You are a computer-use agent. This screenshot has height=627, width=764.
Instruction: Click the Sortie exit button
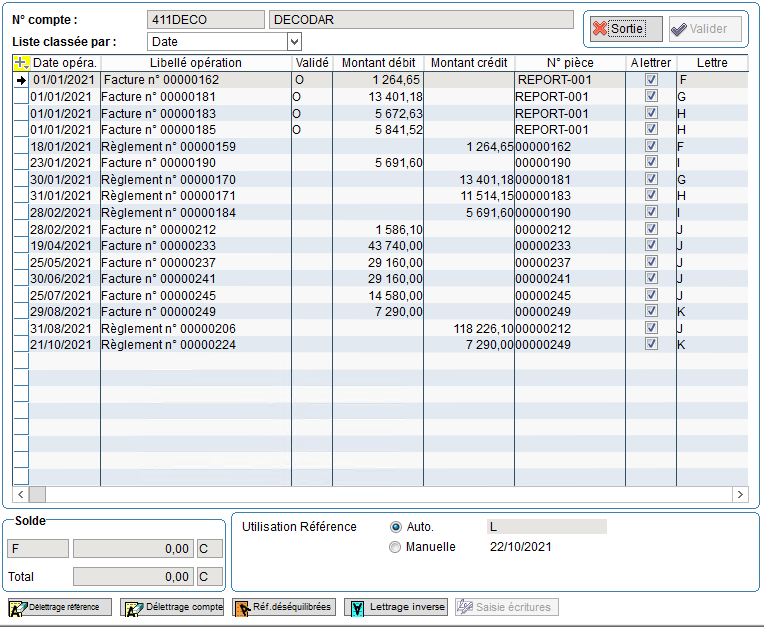626,29
